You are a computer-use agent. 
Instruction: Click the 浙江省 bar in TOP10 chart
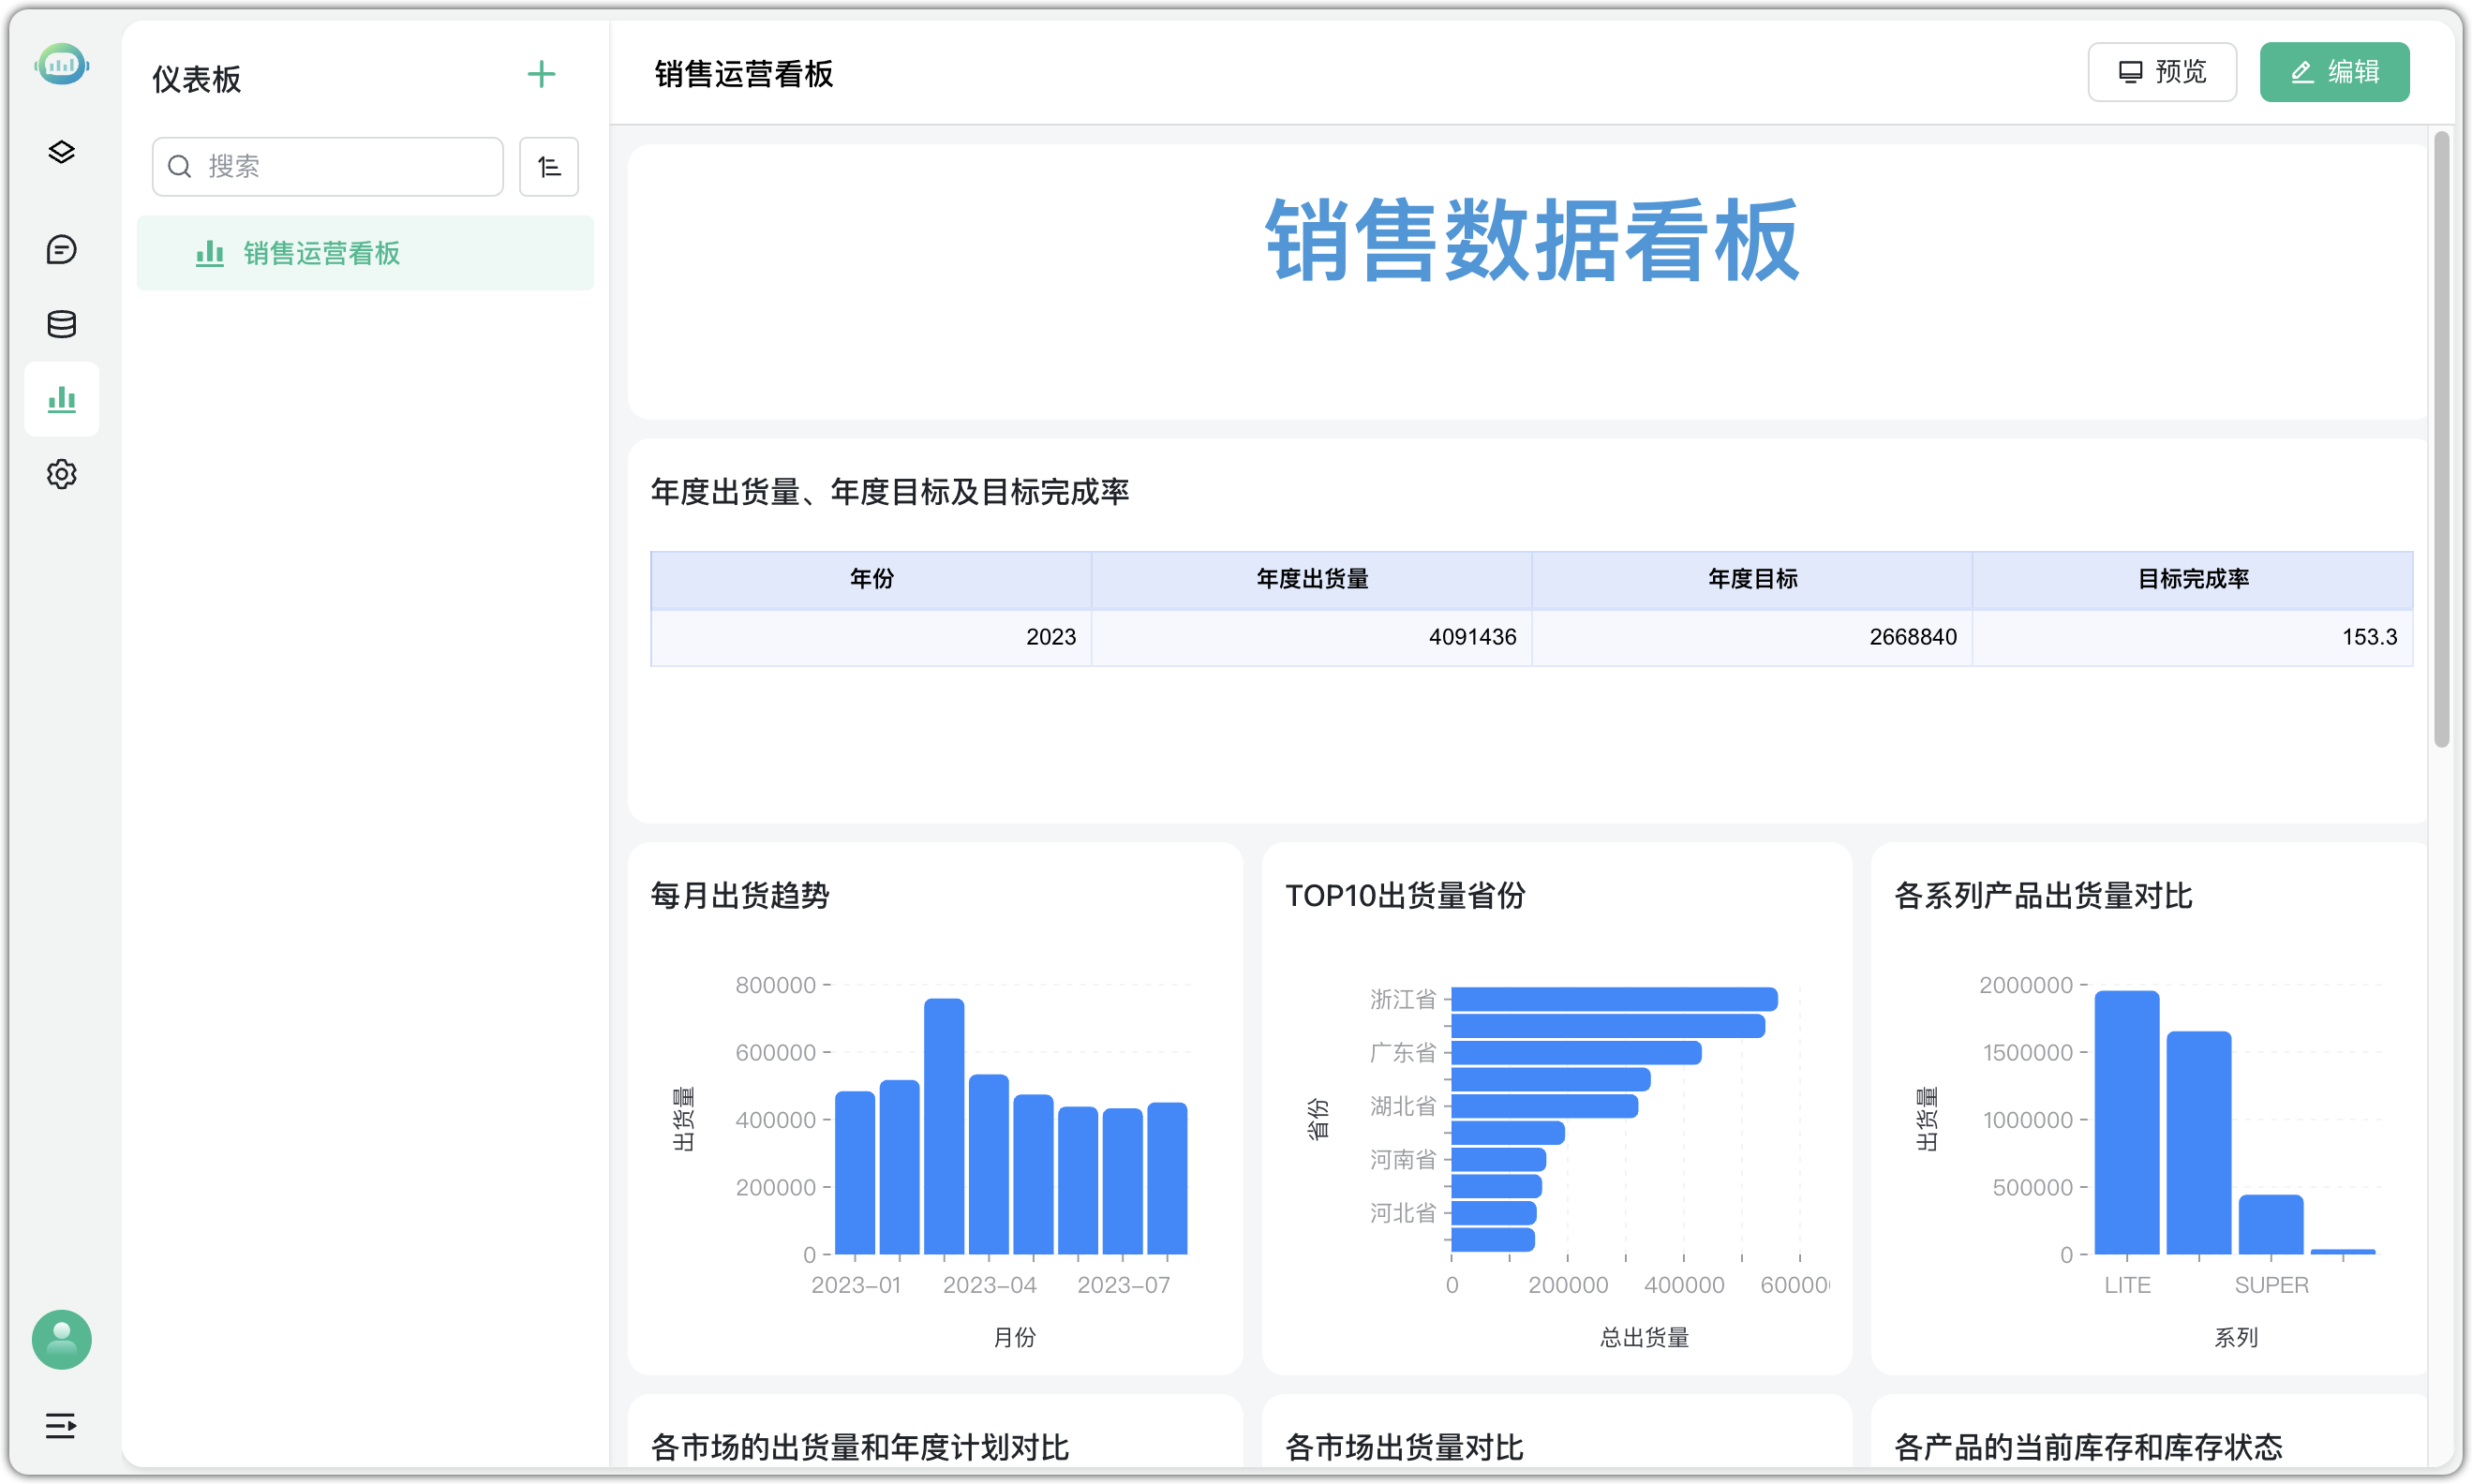tap(1613, 999)
